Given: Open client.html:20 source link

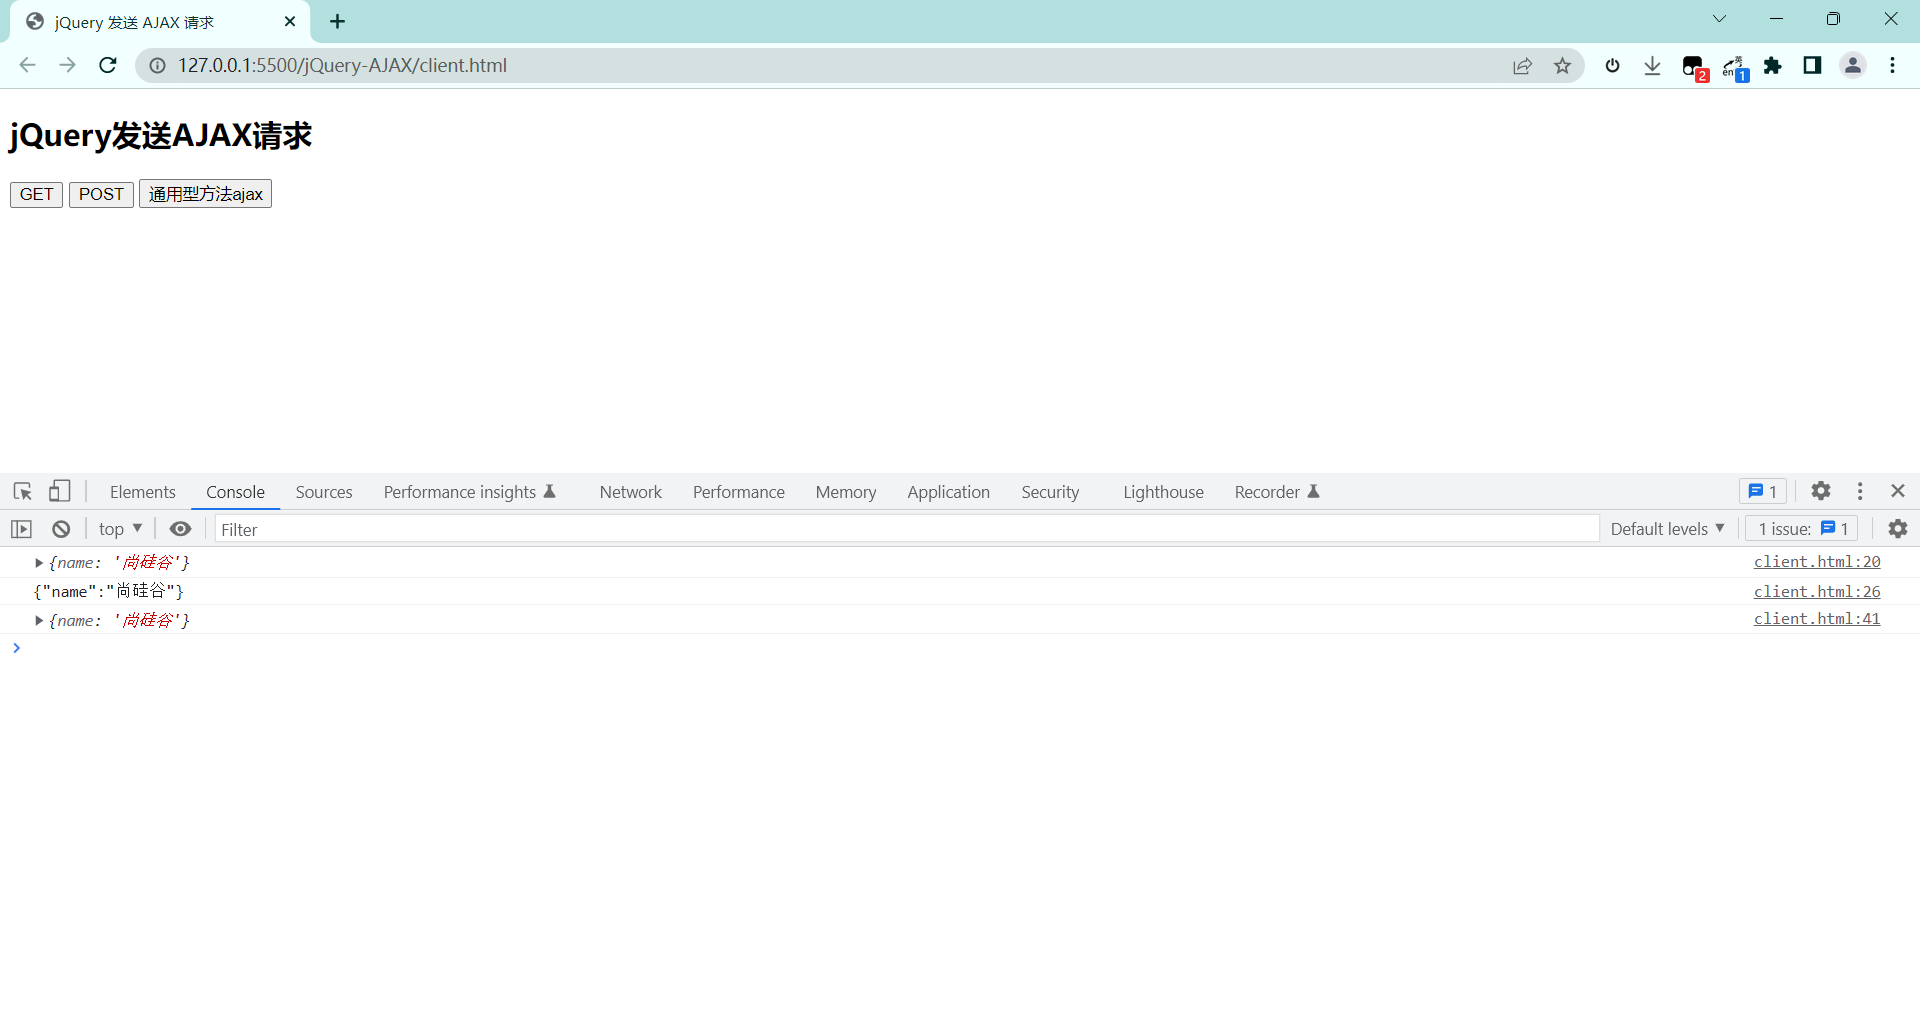Looking at the screenshot, I should point(1816,562).
